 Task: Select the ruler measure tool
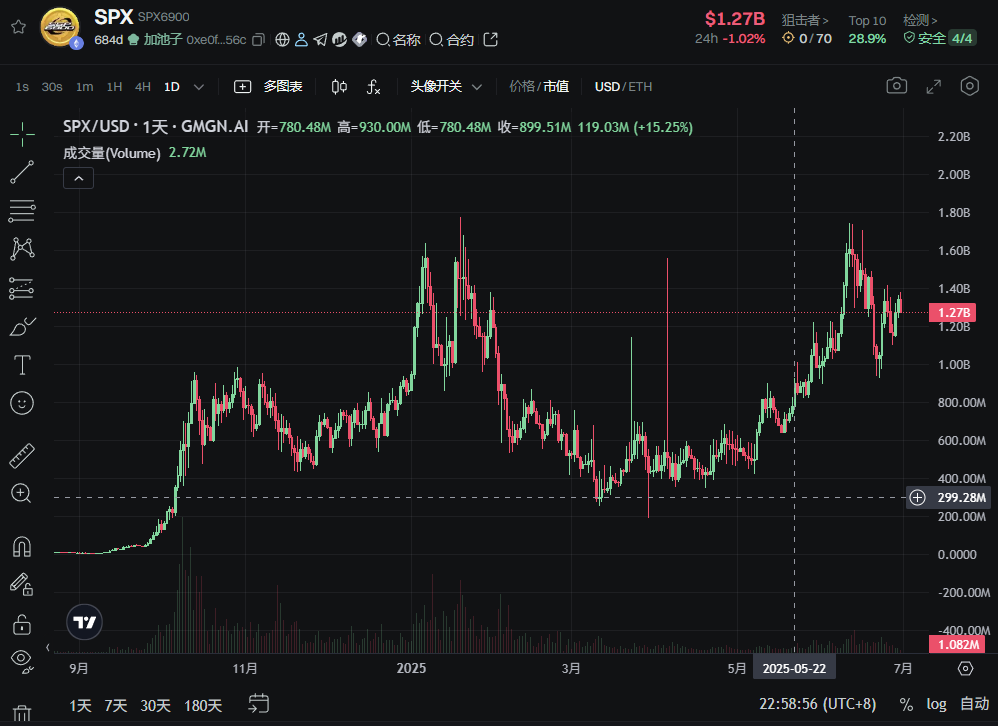click(22, 456)
